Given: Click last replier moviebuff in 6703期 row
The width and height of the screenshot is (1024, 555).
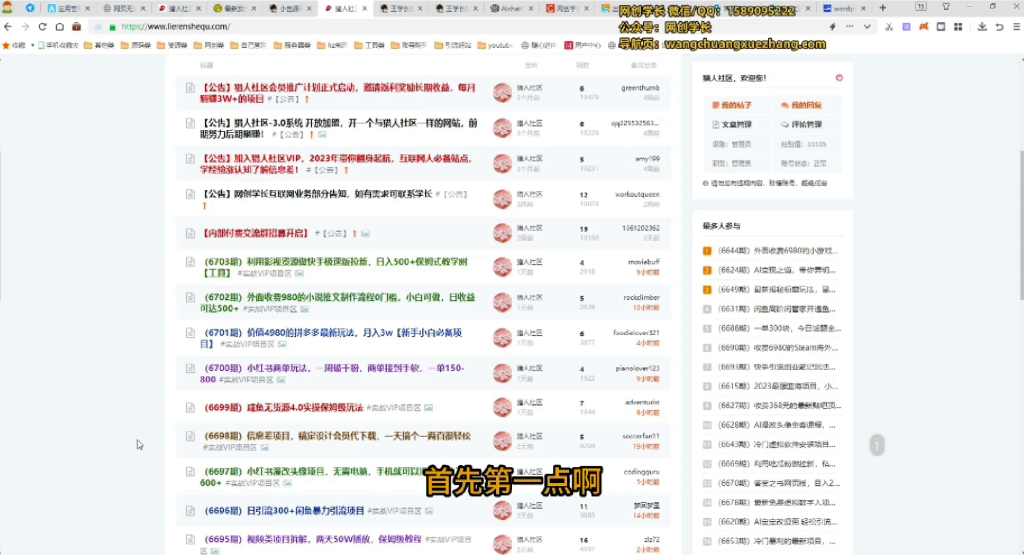Looking at the screenshot, I should coord(643,262).
